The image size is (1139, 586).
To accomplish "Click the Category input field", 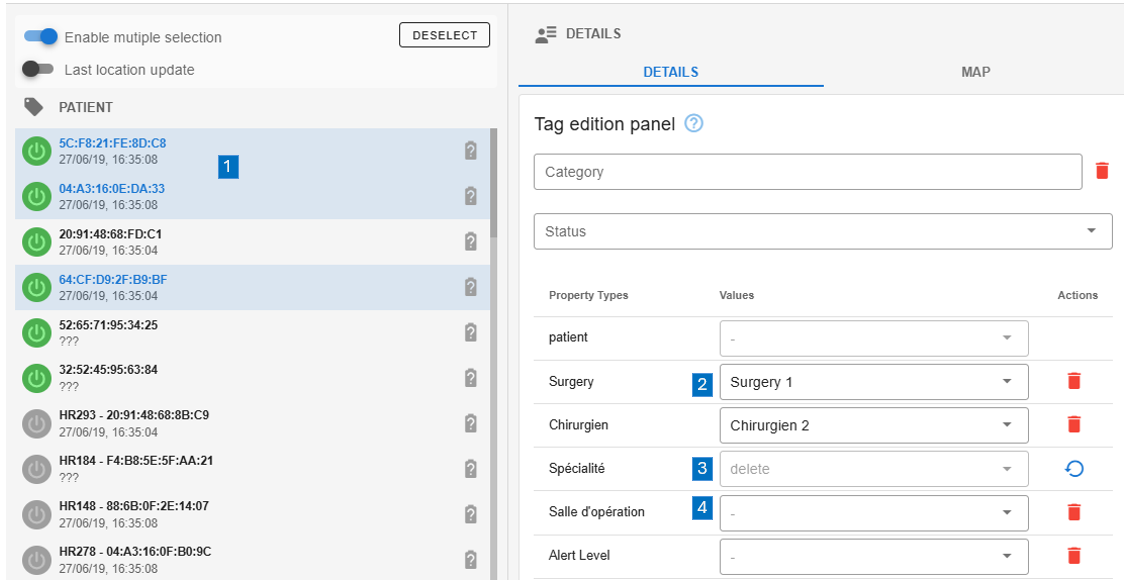I will coord(807,172).
